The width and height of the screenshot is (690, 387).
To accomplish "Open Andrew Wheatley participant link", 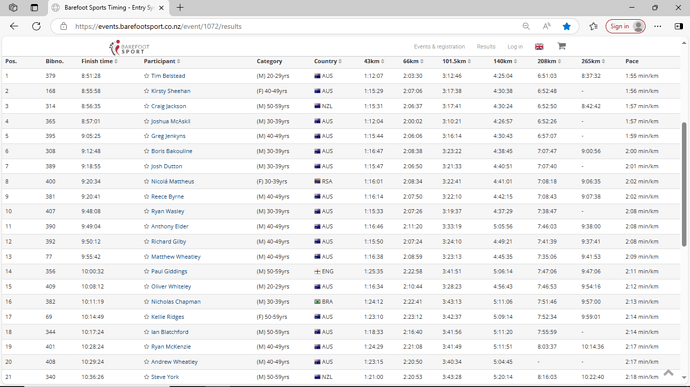I will coord(174,362).
